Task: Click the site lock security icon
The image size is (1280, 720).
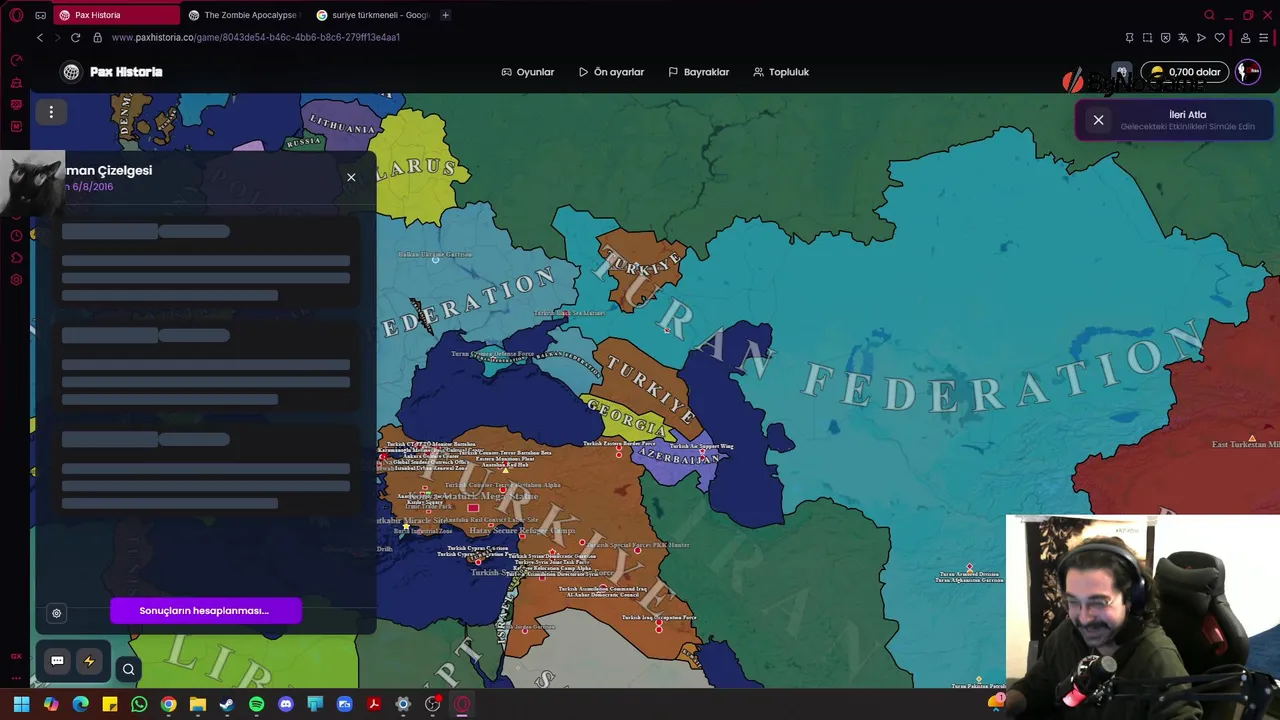Action: tap(97, 37)
